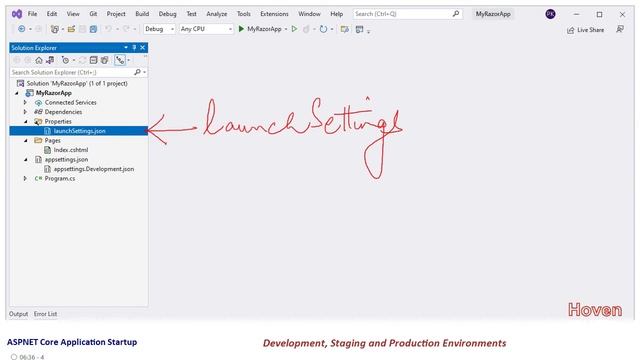Click the green Start debugging play icon

pyautogui.click(x=241, y=29)
